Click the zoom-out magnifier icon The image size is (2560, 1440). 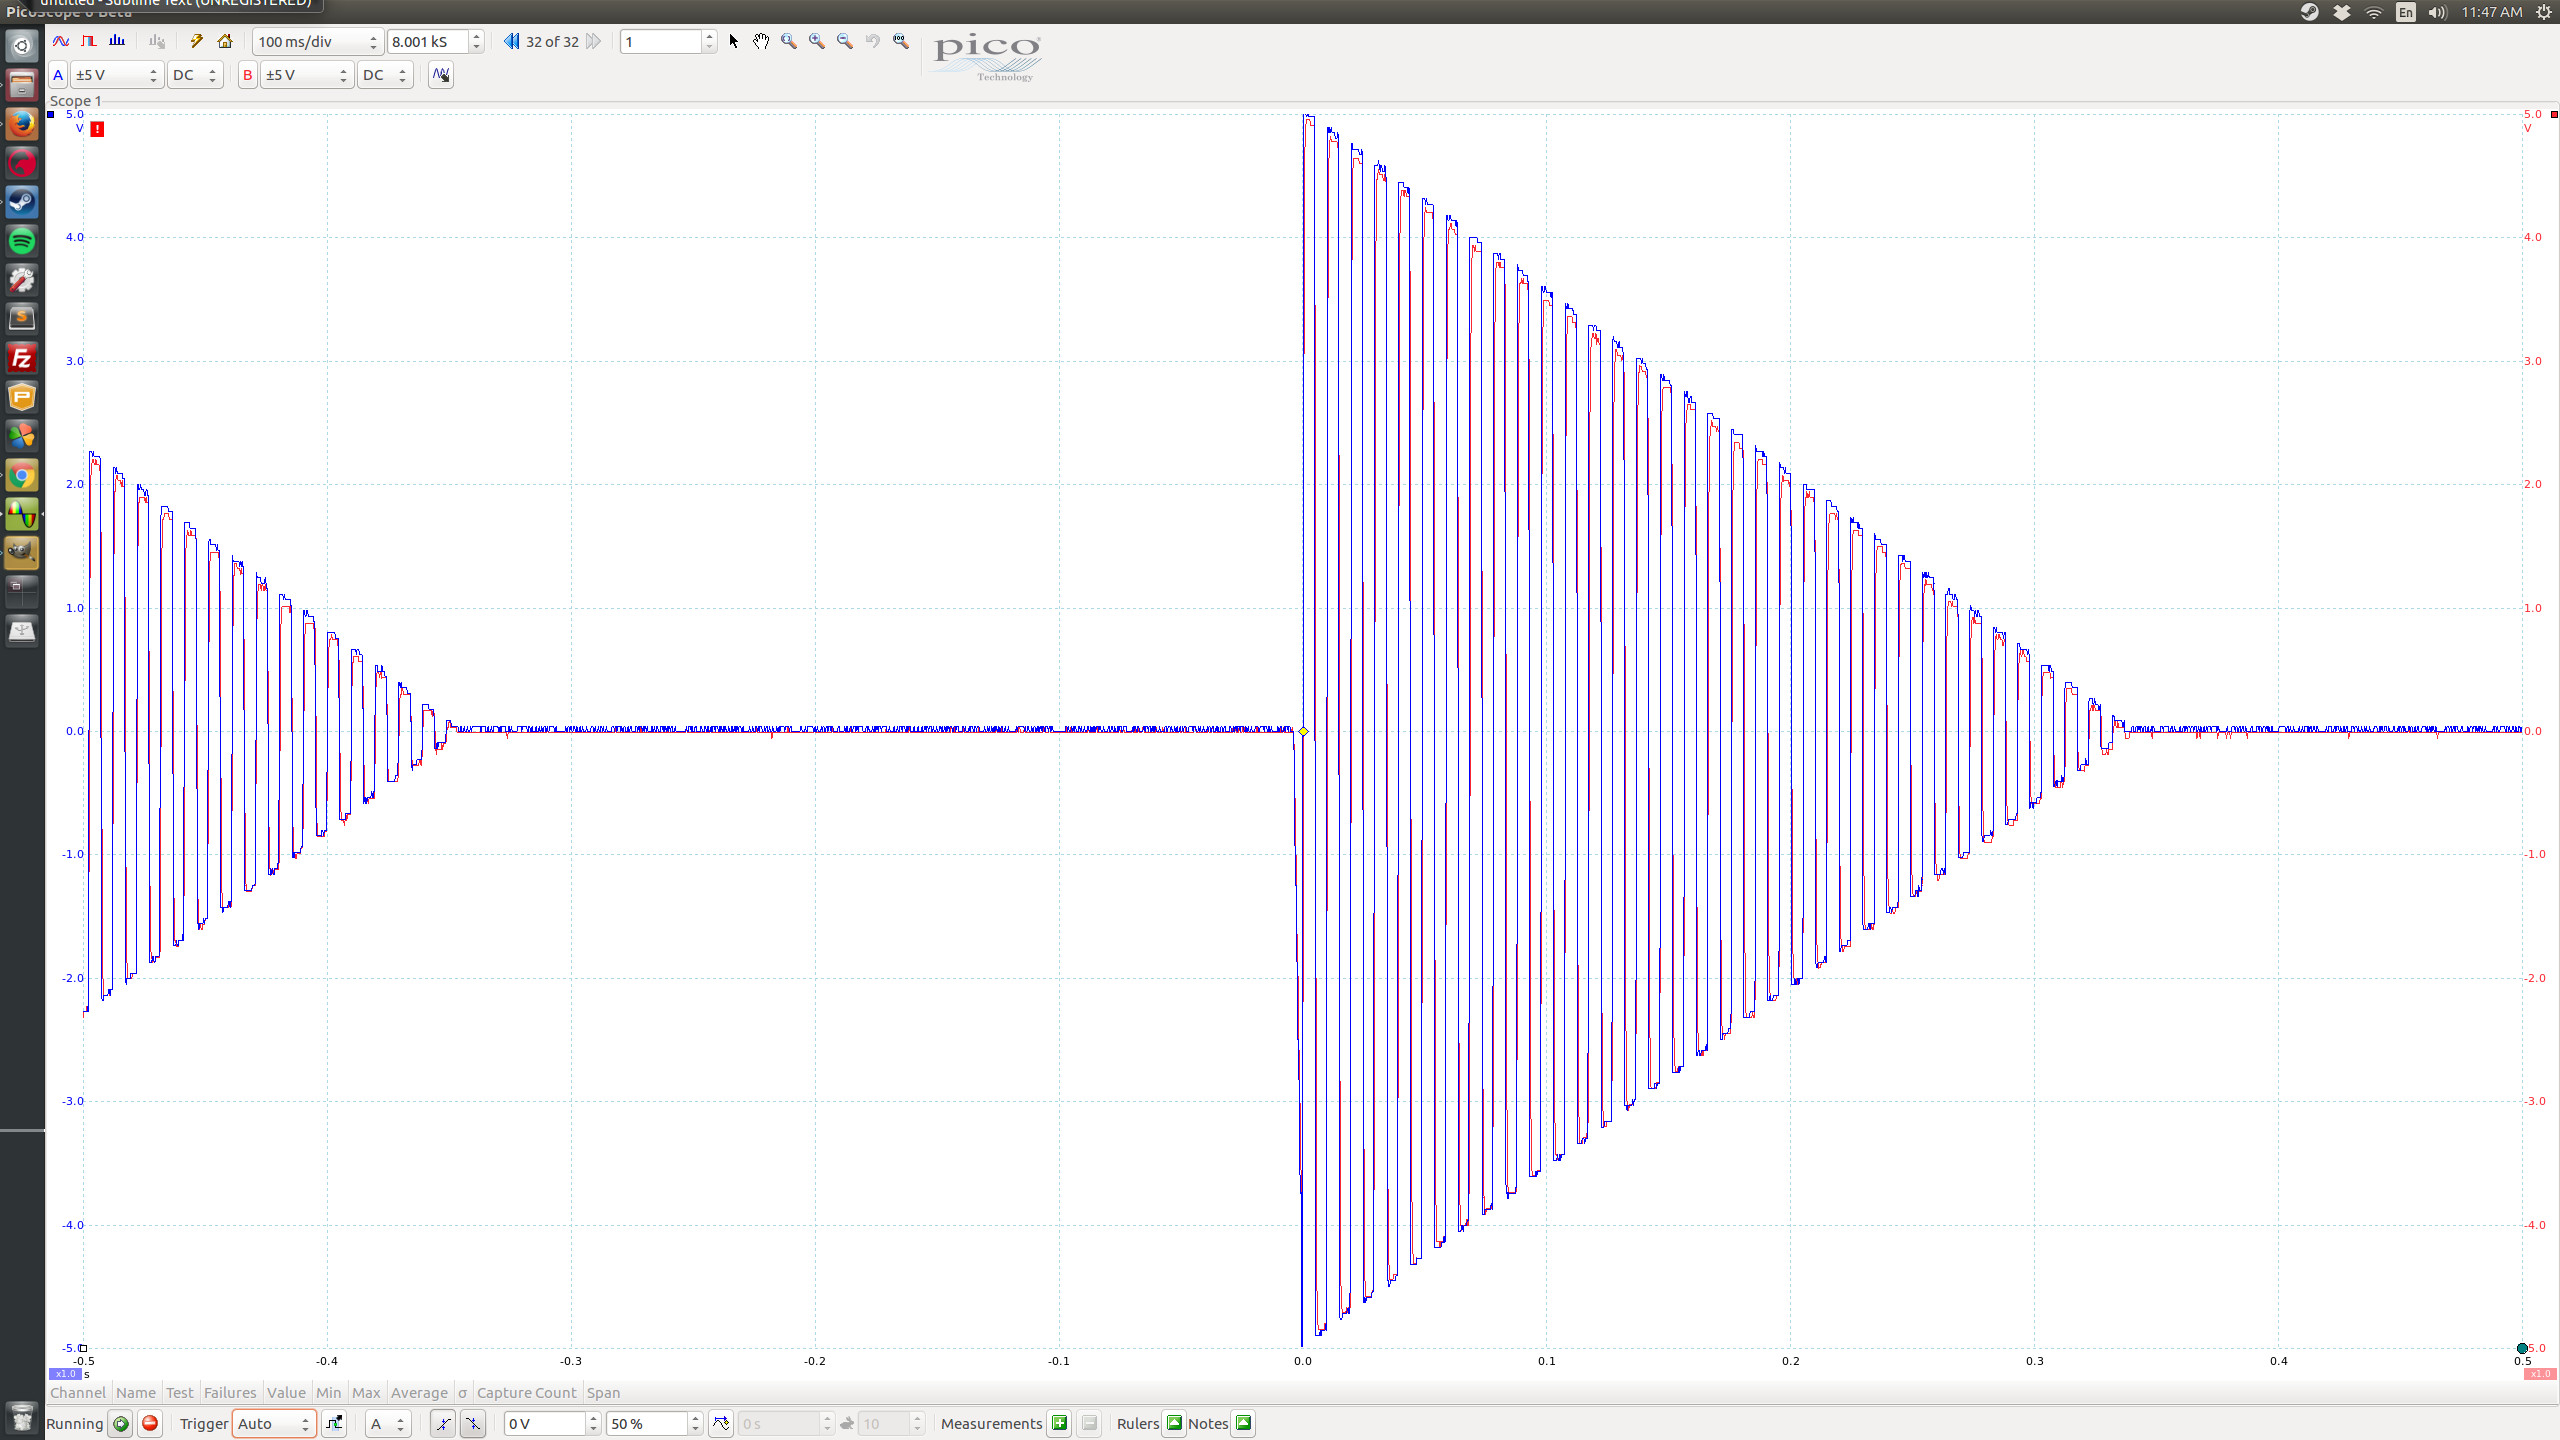845,41
